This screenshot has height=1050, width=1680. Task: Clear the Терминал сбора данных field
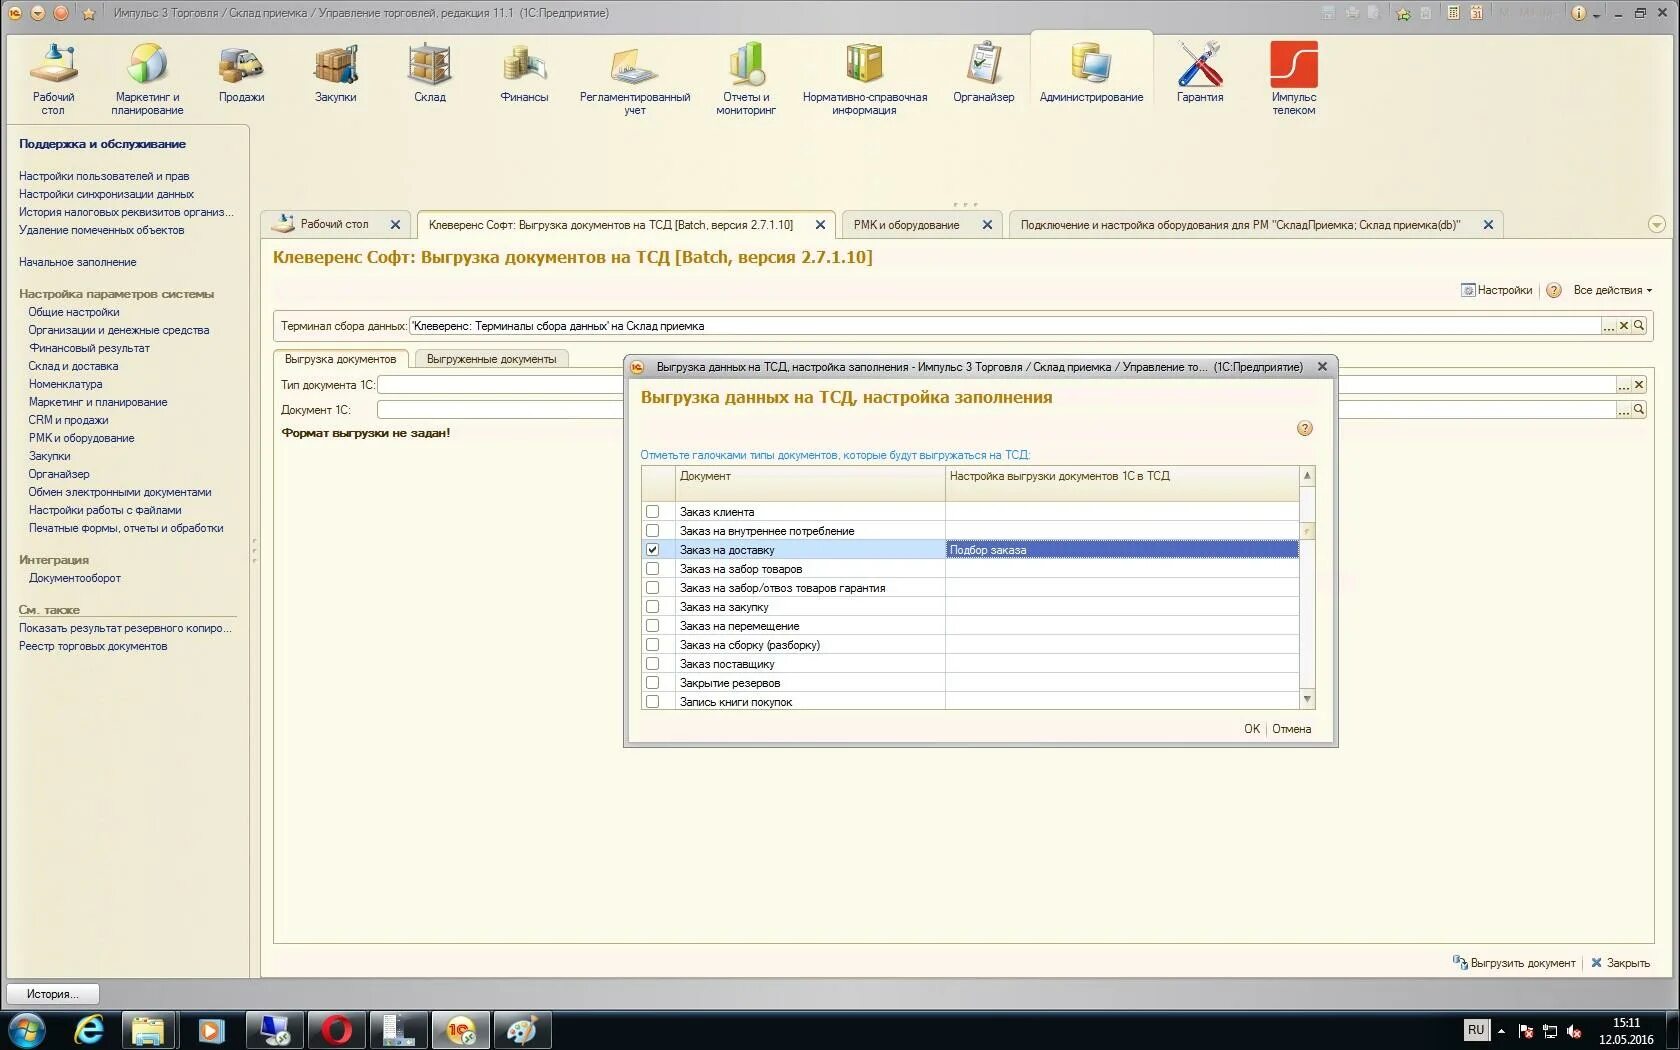click(1624, 326)
